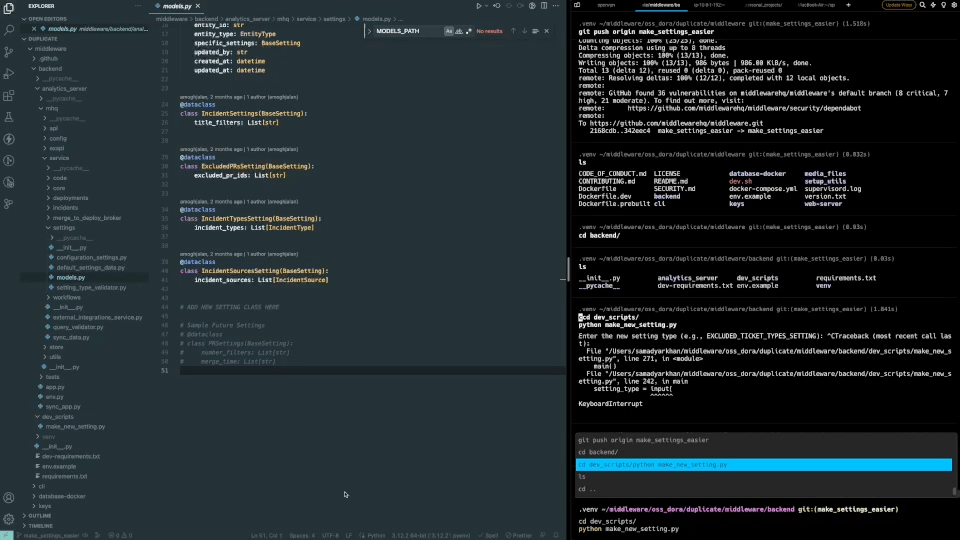Viewport: 960px width, 540px height.
Task: Click Ln 51, Col 1 cursor position
Action: pyautogui.click(x=266, y=536)
